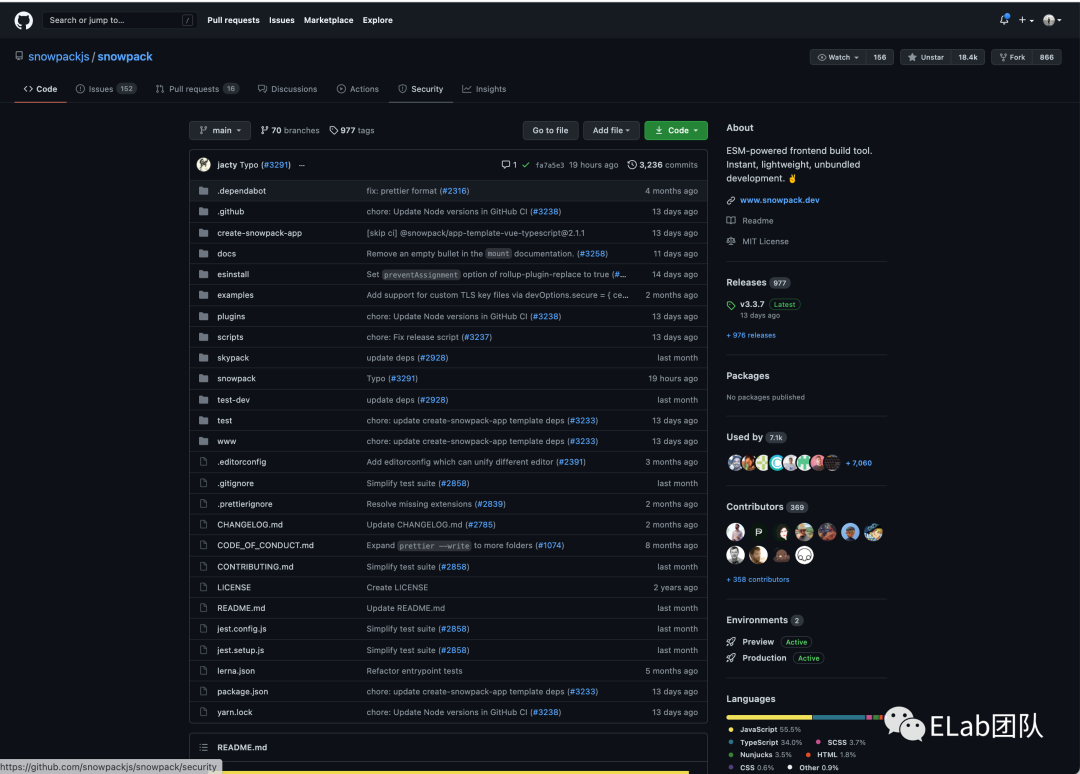This screenshot has width=1080, height=774.
Task: Open Explore in top navigation
Action: 377,20
